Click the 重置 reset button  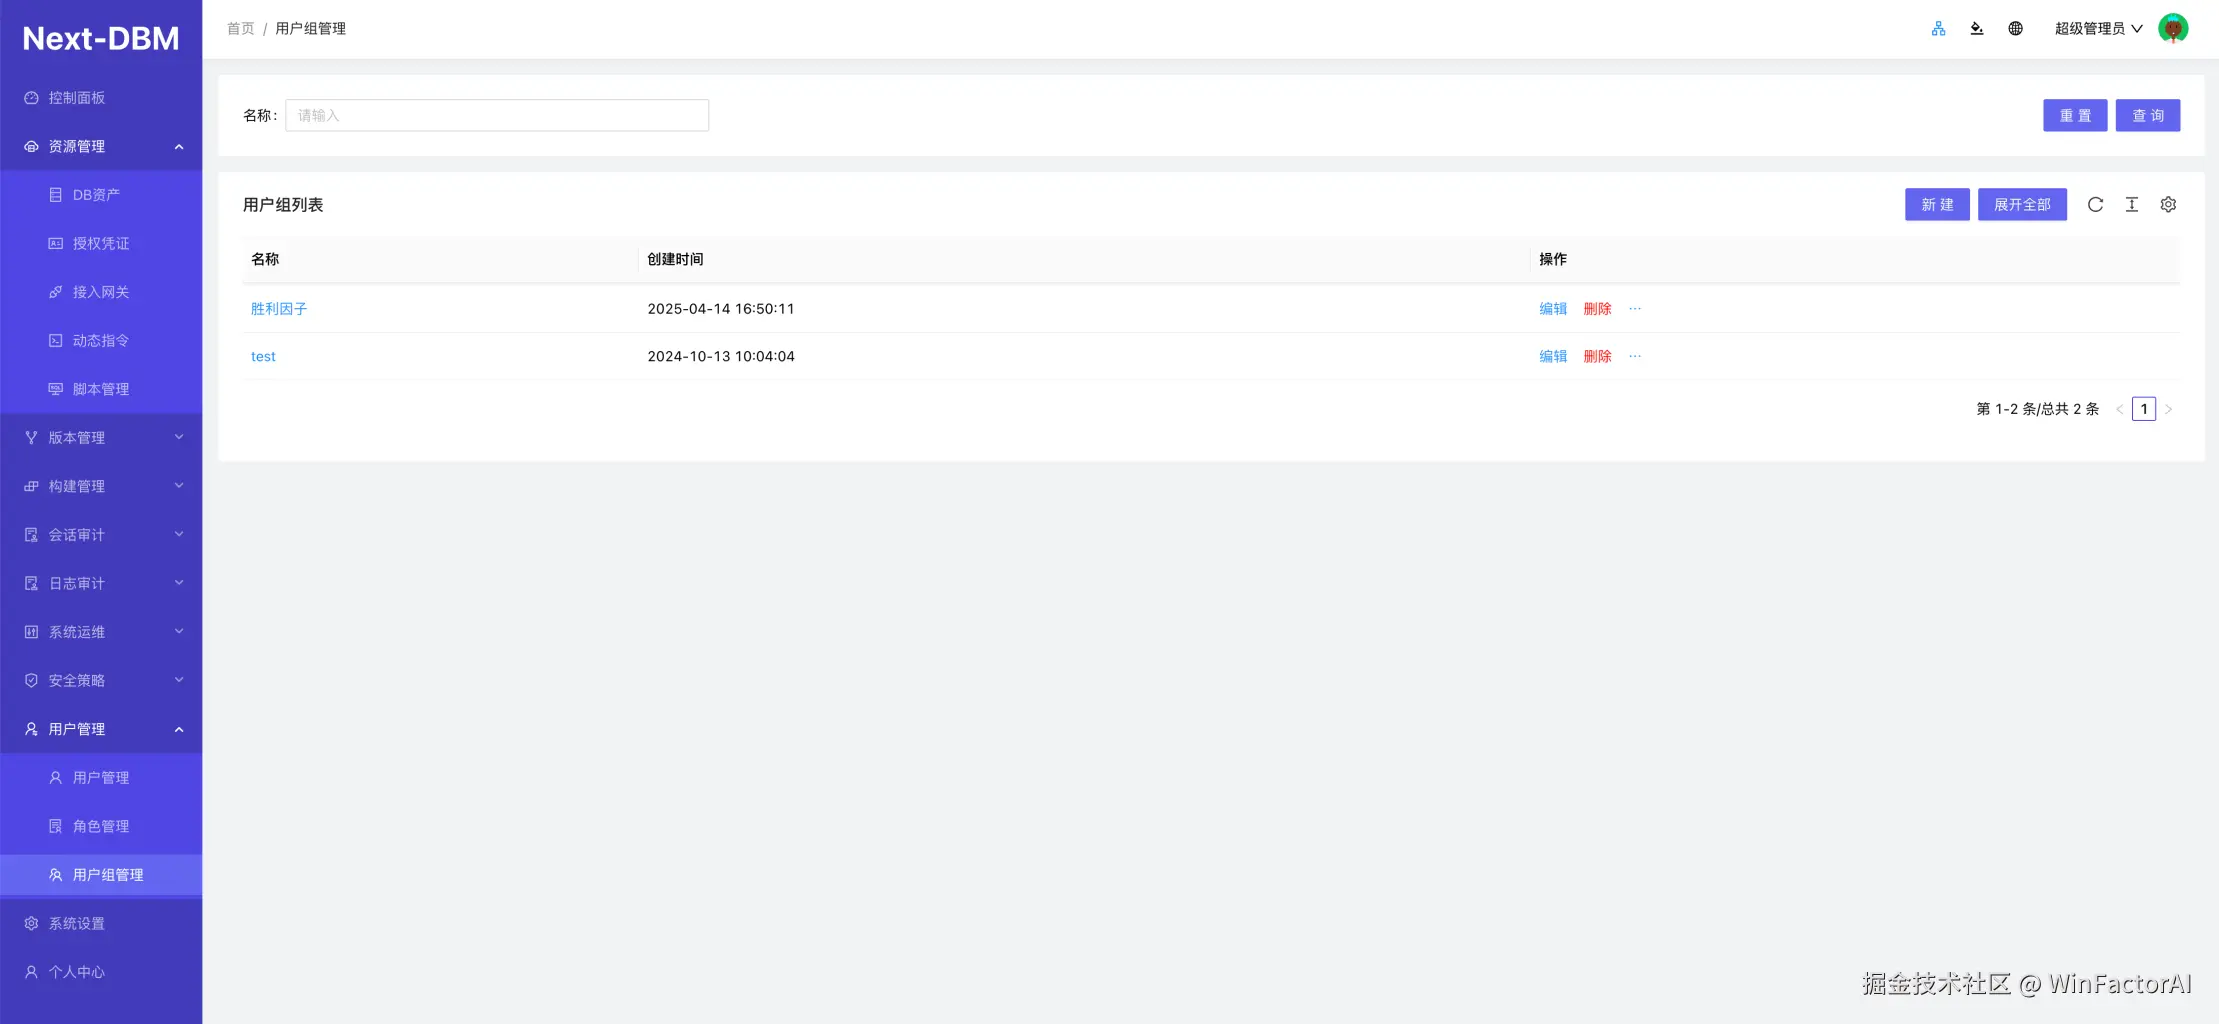tap(2075, 116)
